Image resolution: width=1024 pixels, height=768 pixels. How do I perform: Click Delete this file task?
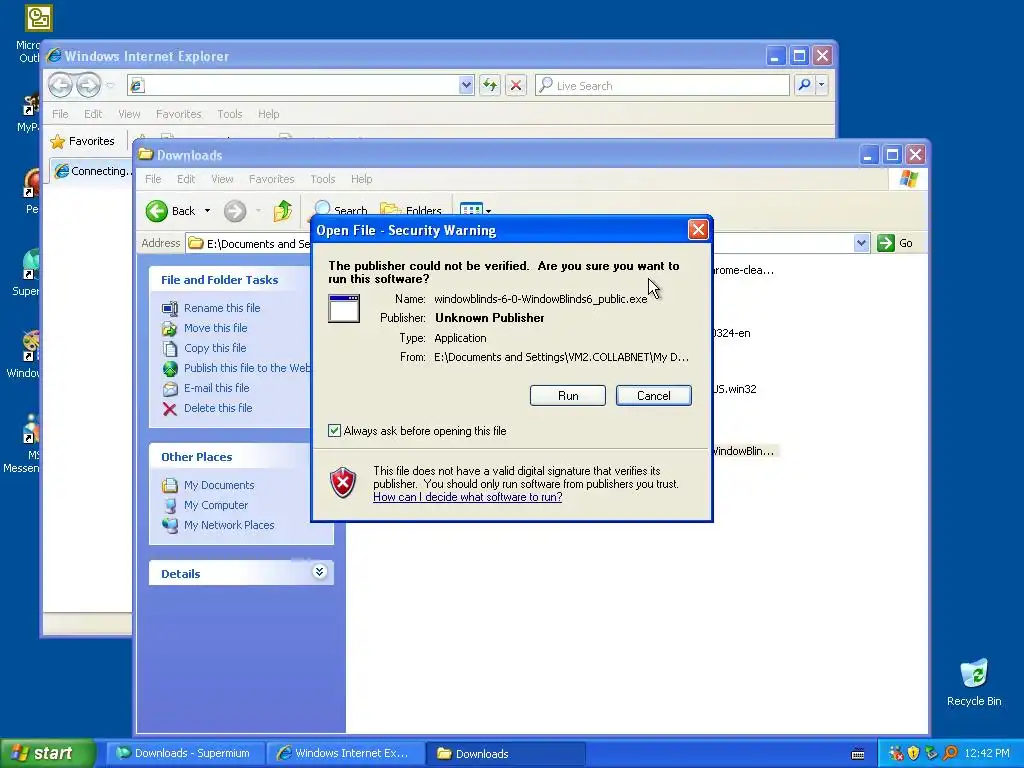217,408
